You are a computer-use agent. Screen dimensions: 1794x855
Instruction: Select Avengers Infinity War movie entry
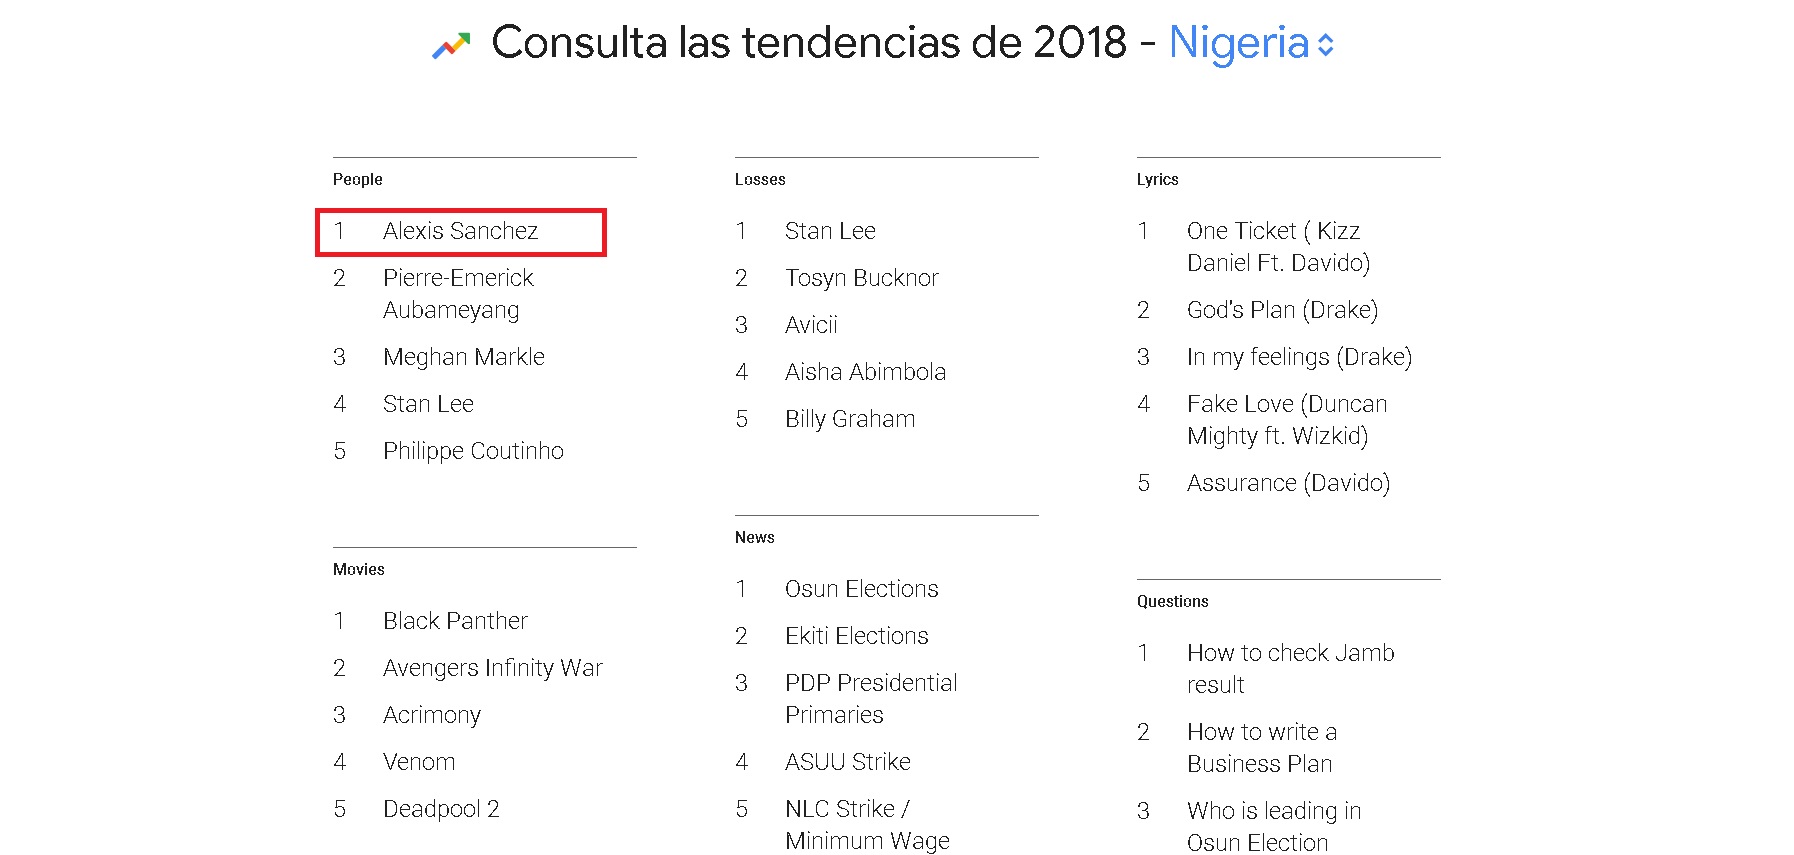pyautogui.click(x=492, y=668)
